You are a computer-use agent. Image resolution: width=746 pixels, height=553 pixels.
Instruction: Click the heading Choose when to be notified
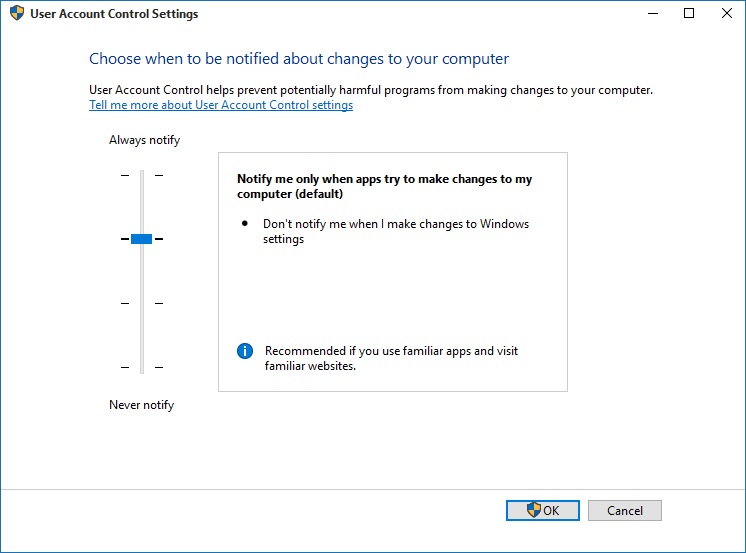[x=299, y=59]
